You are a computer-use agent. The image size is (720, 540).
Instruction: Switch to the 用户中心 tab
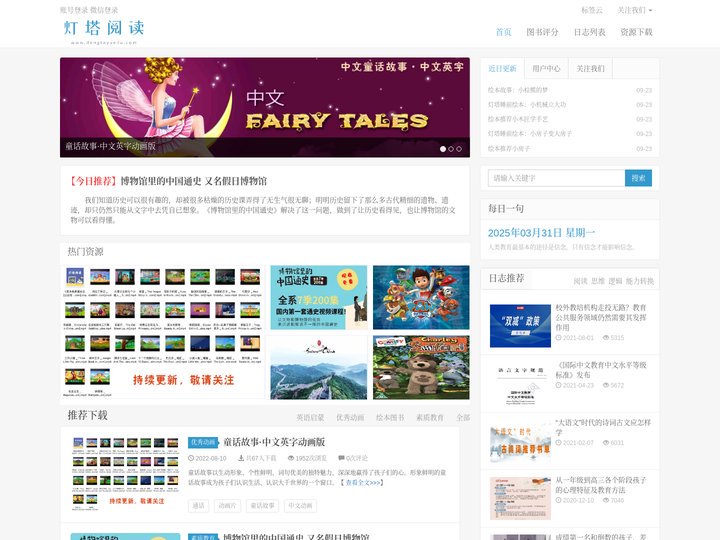coord(546,68)
